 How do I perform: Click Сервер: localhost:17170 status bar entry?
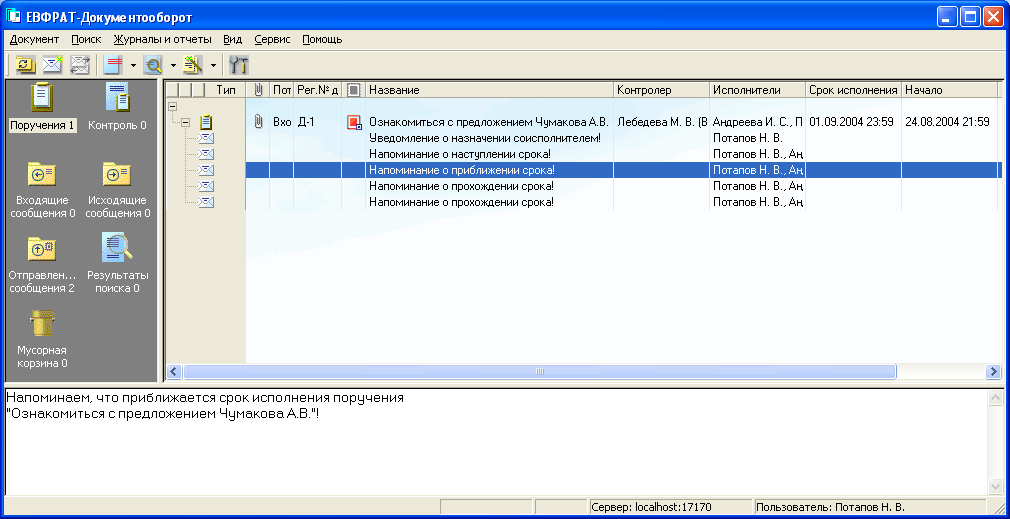click(671, 507)
